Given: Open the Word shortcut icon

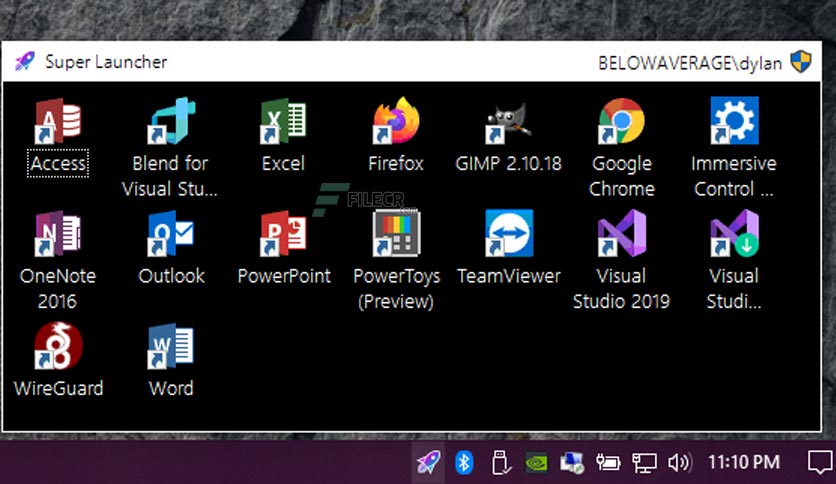Looking at the screenshot, I should tap(171, 345).
